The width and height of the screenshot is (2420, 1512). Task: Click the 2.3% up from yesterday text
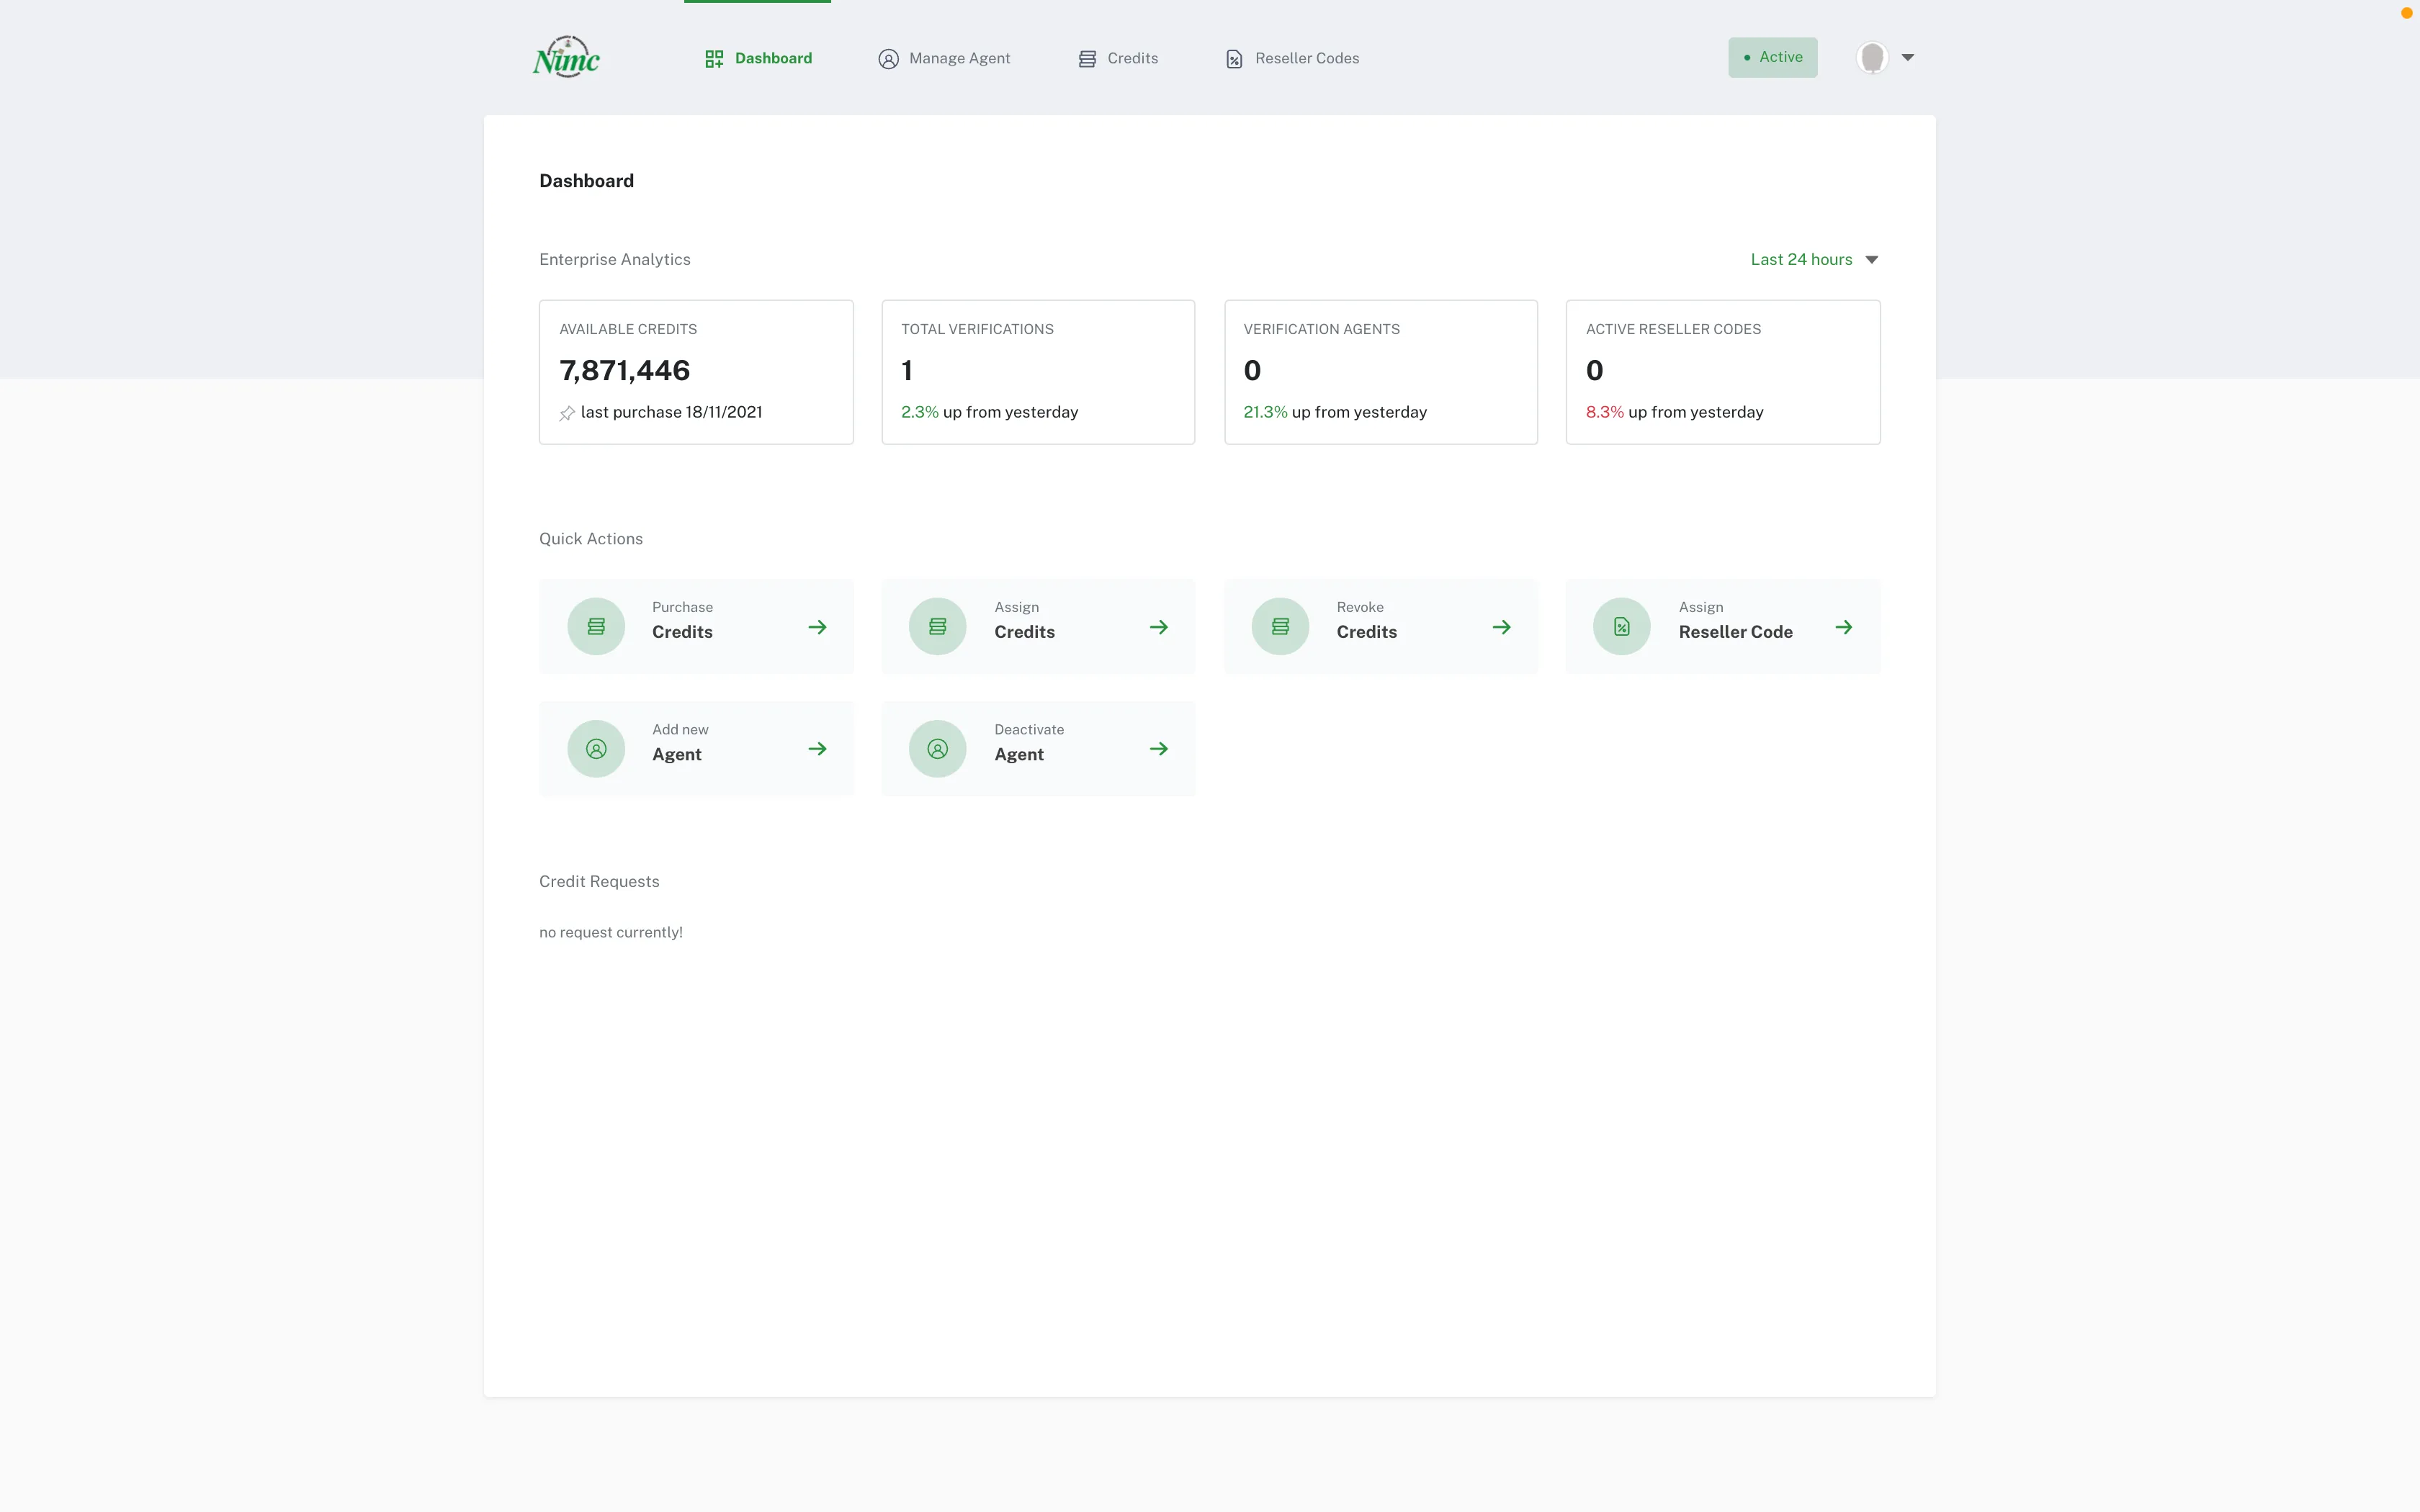[989, 412]
